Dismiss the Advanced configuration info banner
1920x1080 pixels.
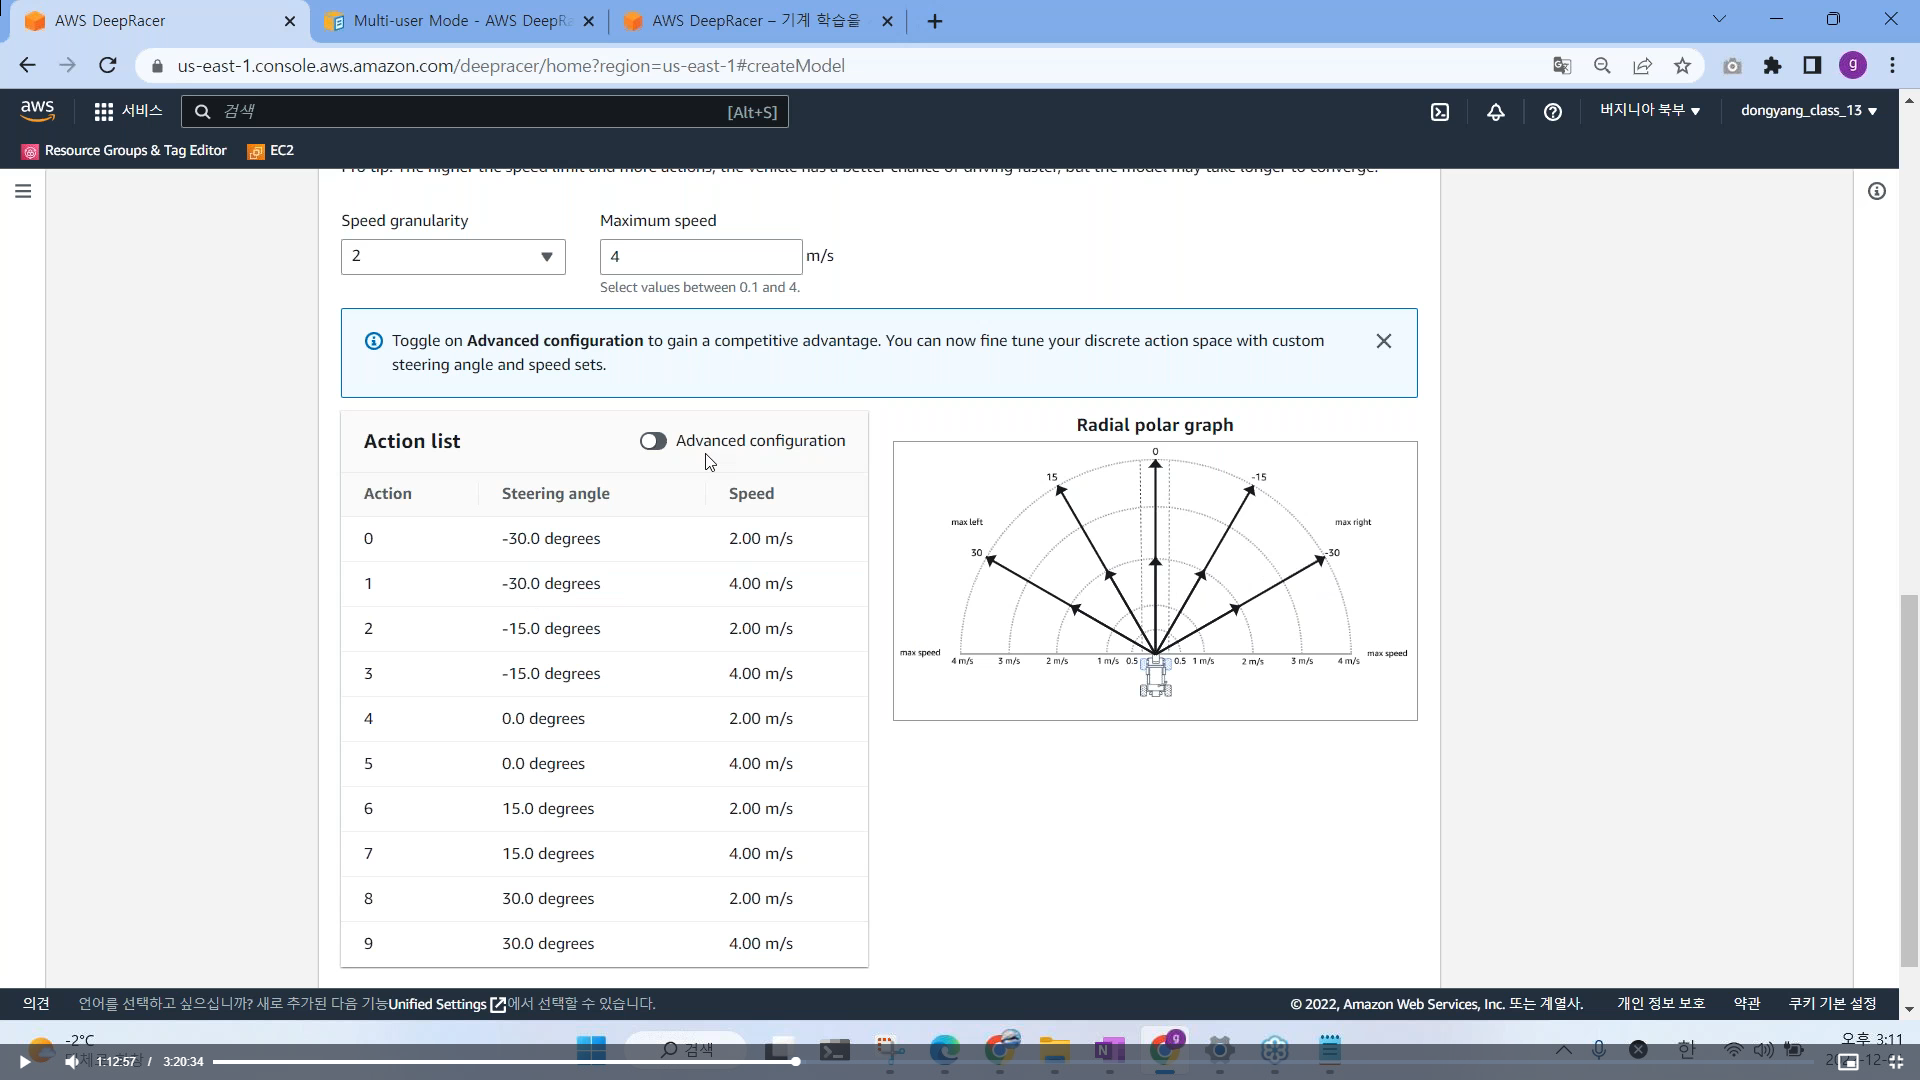coord(1384,342)
